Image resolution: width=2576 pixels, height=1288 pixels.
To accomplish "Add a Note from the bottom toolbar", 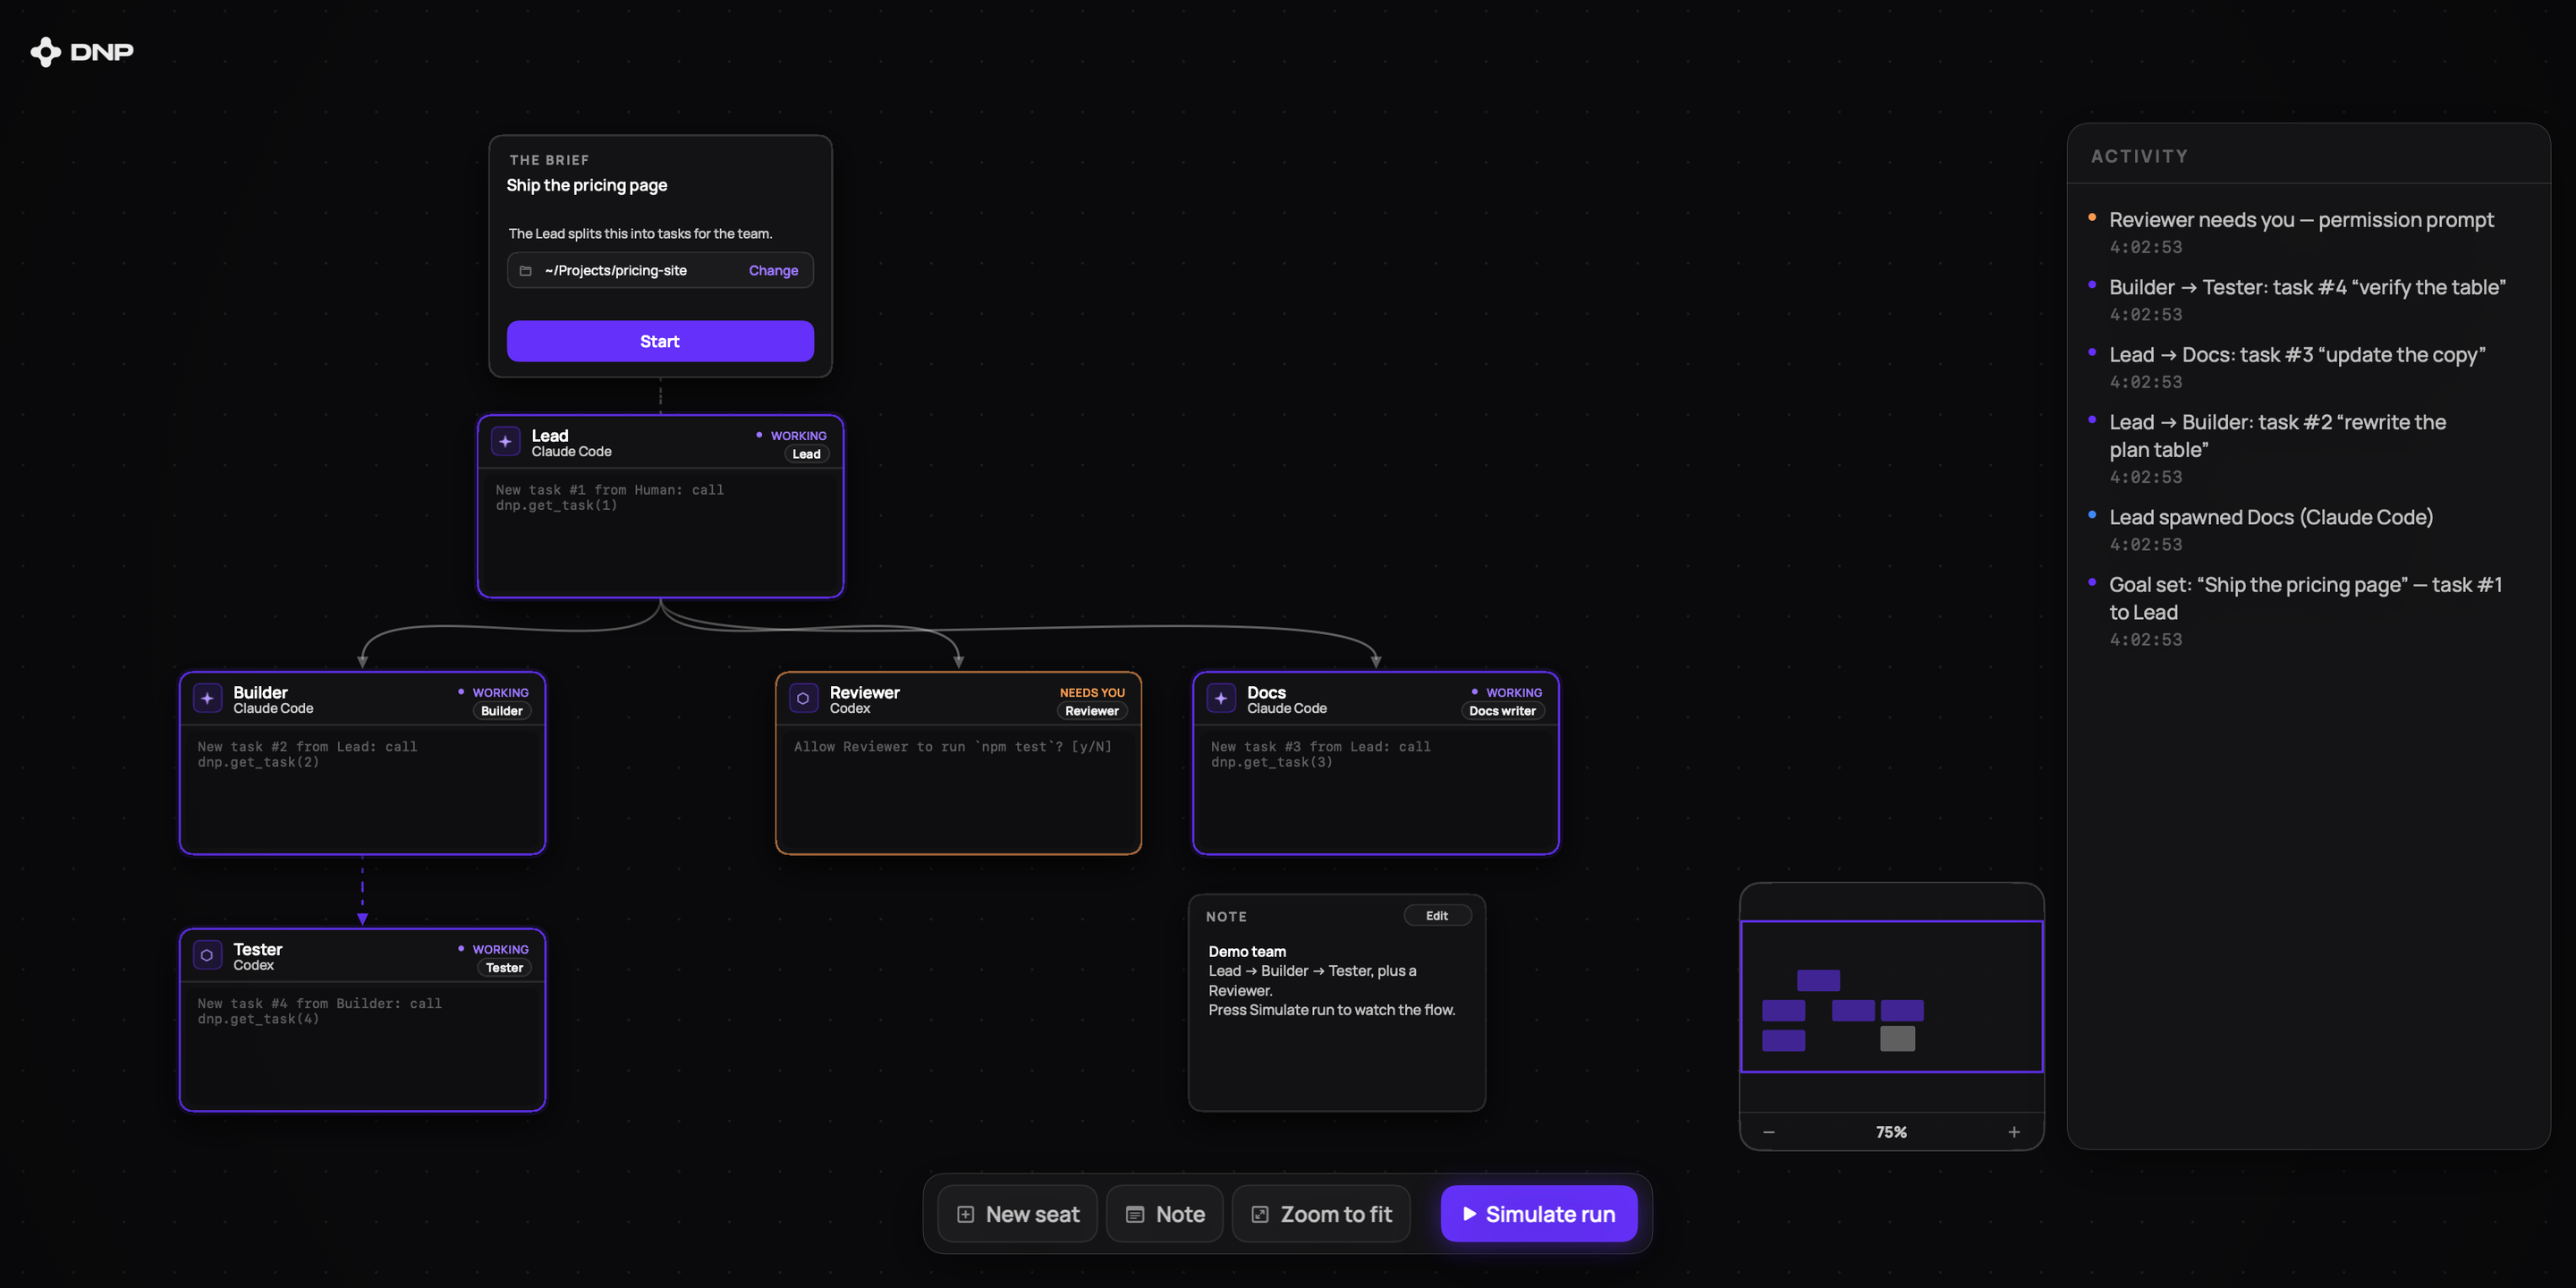I will (1165, 1214).
